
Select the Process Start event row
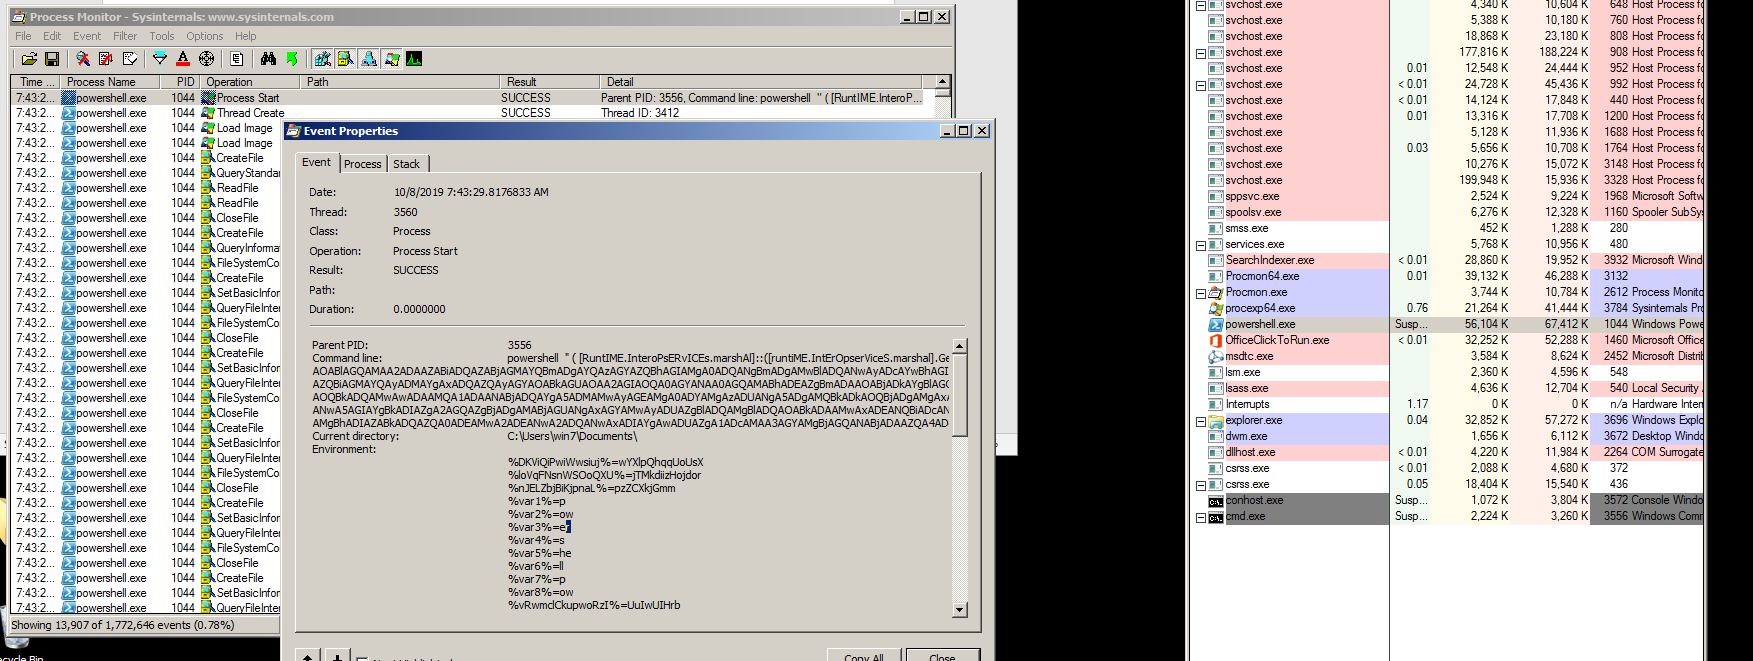pos(473,98)
